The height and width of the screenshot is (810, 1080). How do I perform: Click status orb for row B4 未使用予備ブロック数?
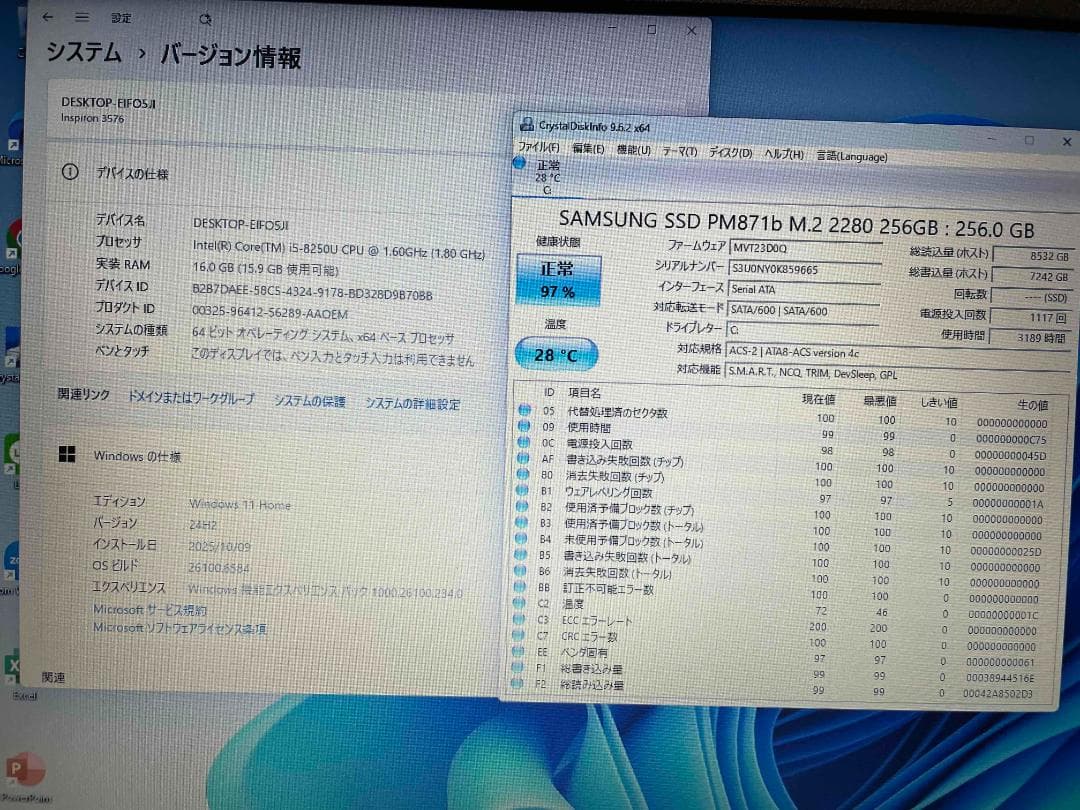coord(521,539)
